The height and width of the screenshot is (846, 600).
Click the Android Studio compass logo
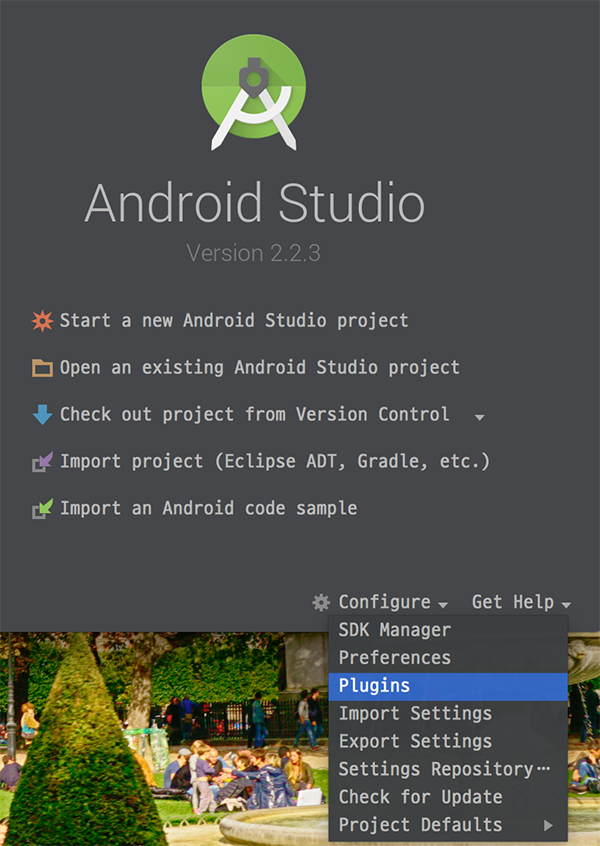click(x=254, y=92)
